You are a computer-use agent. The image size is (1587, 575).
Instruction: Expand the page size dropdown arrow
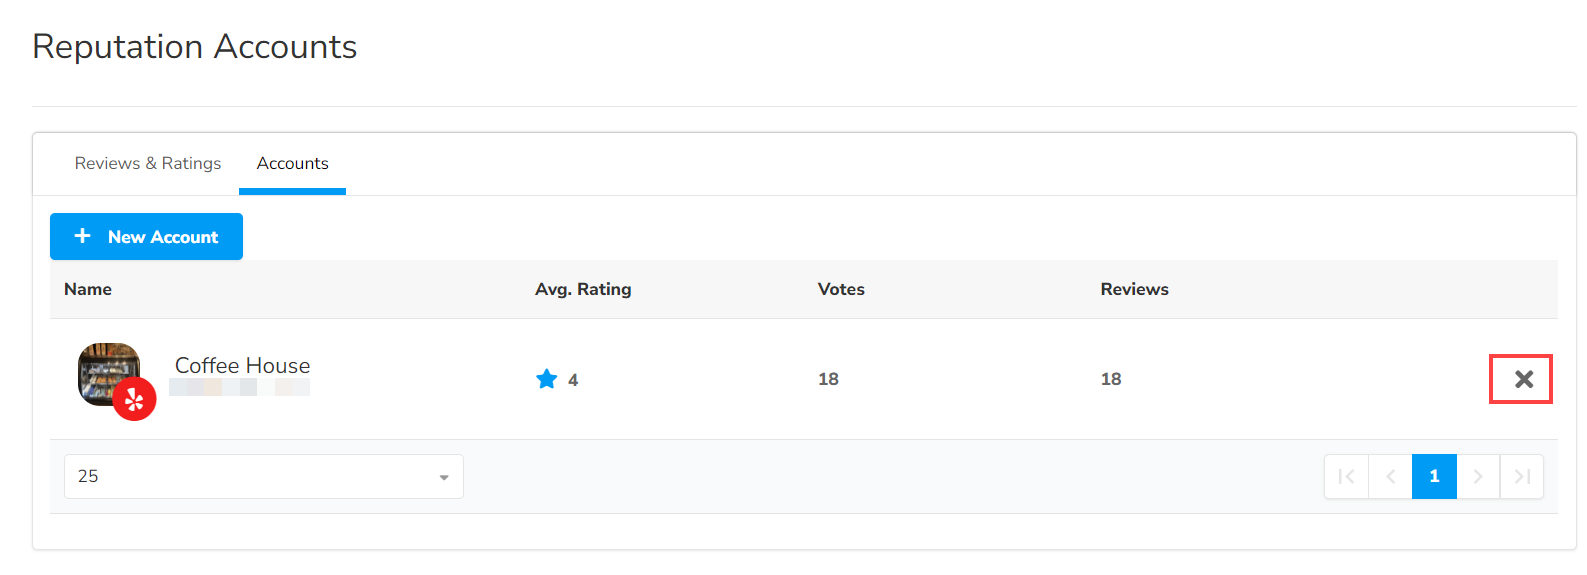(444, 478)
